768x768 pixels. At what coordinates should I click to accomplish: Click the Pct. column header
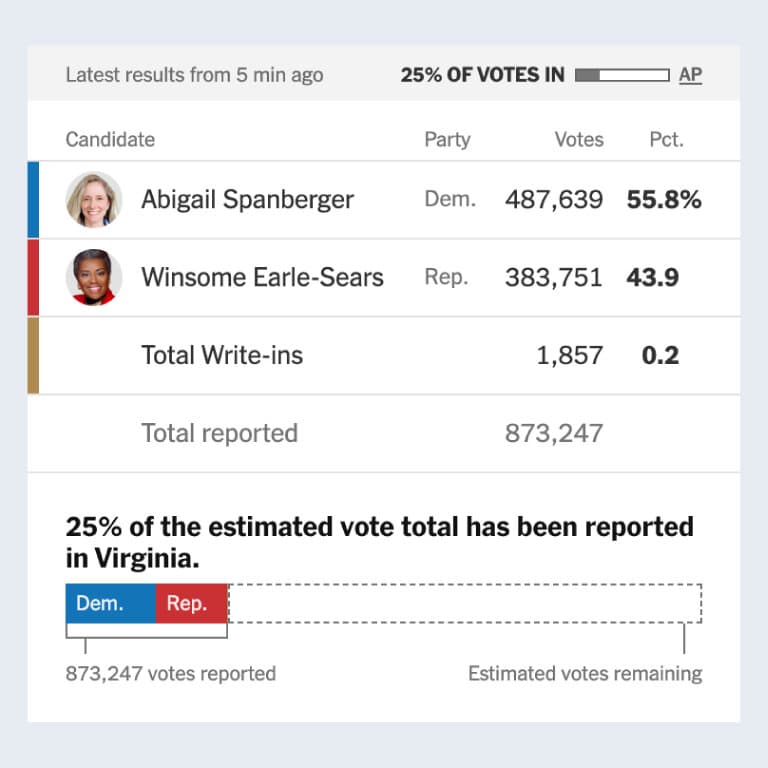tap(666, 139)
